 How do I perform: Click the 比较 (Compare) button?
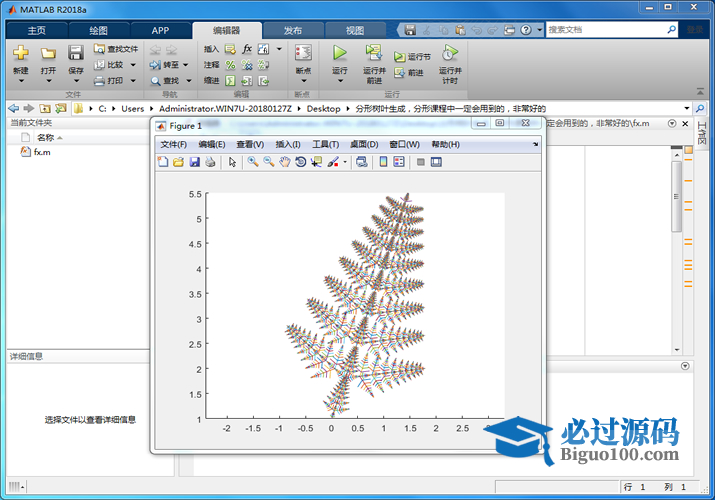pyautogui.click(x=109, y=65)
